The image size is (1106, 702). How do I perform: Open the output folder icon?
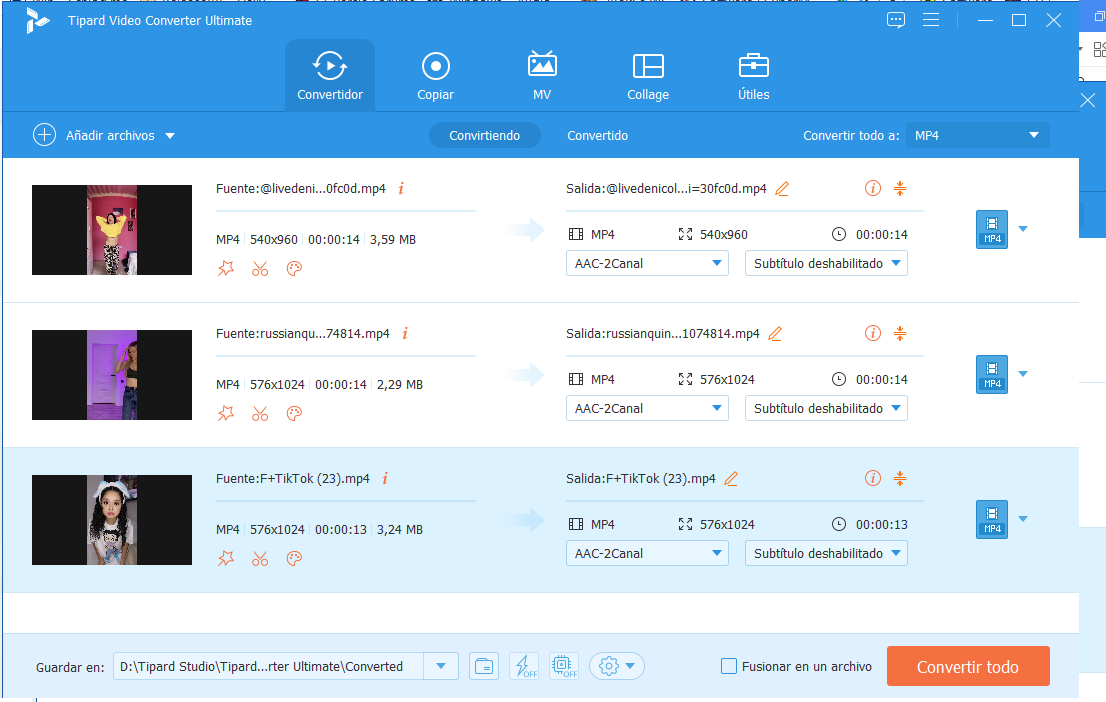[x=484, y=666]
